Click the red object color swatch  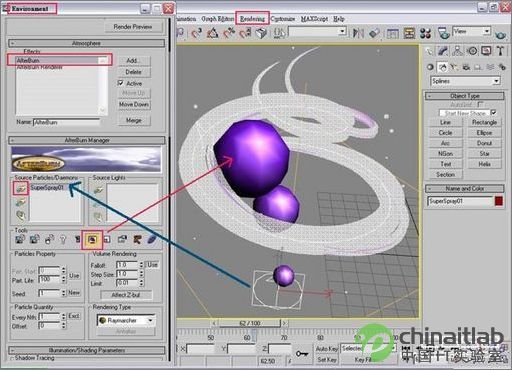point(499,201)
